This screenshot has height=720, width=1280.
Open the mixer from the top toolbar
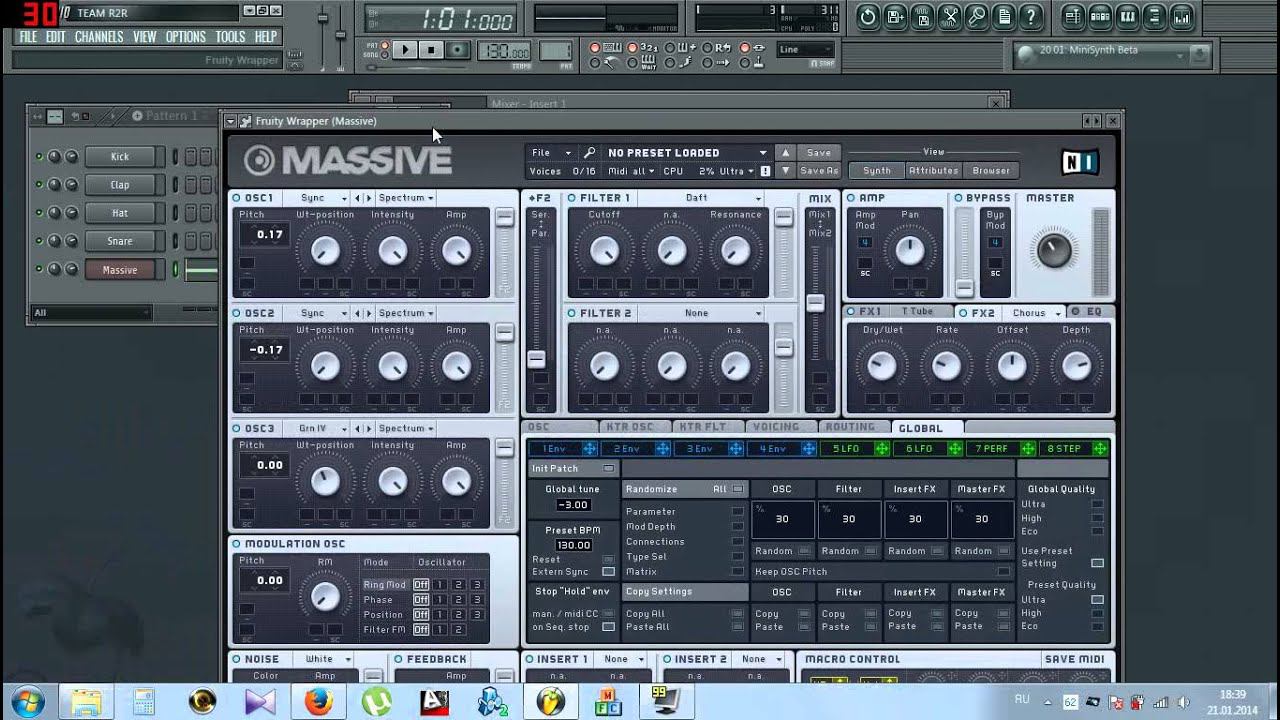(x=1183, y=16)
